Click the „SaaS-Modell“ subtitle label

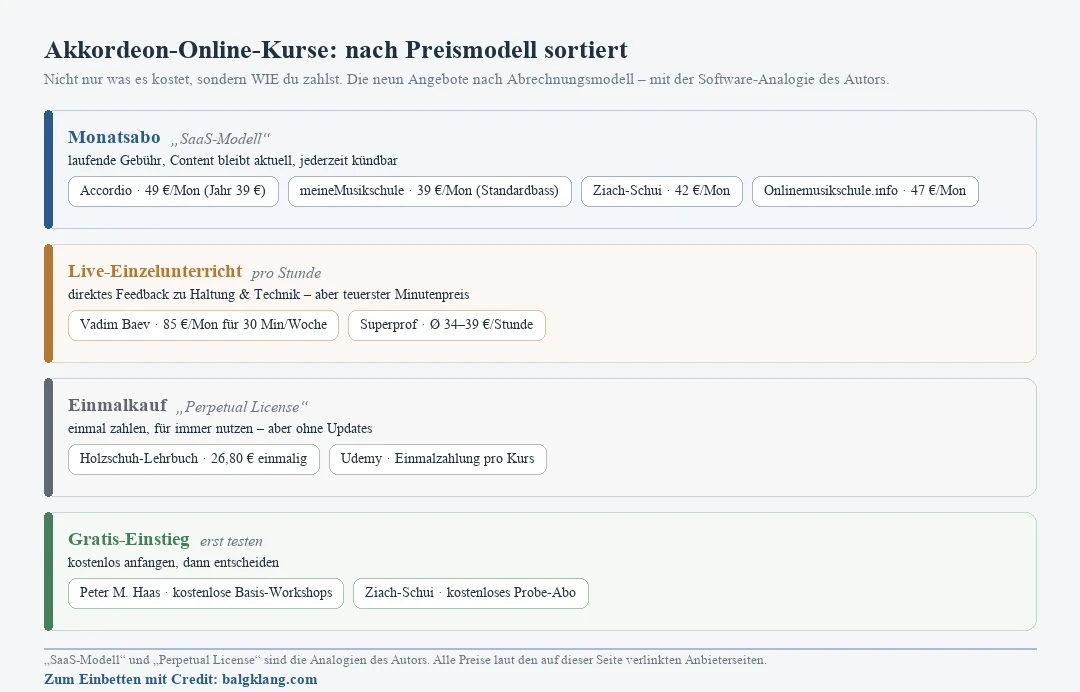coord(220,139)
